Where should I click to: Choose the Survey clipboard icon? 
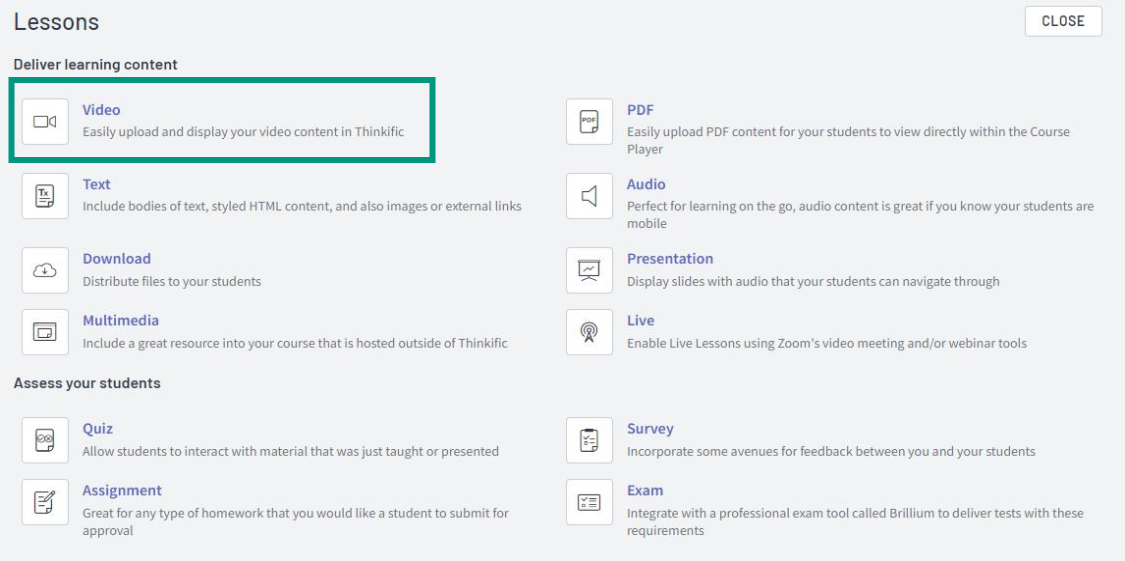pos(589,440)
